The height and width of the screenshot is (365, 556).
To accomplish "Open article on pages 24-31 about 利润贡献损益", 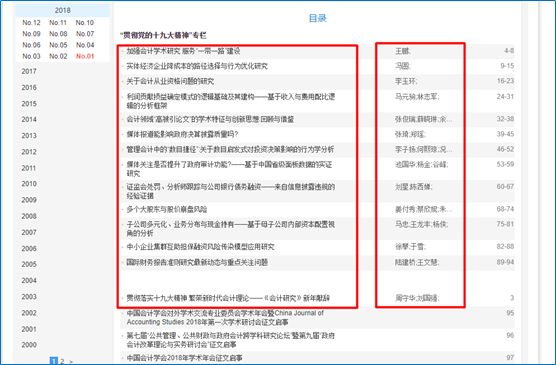I will pos(230,101).
